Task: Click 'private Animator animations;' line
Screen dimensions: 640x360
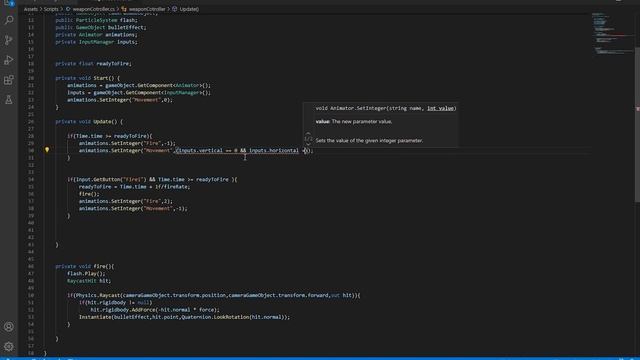Action: pyautogui.click(x=96, y=35)
